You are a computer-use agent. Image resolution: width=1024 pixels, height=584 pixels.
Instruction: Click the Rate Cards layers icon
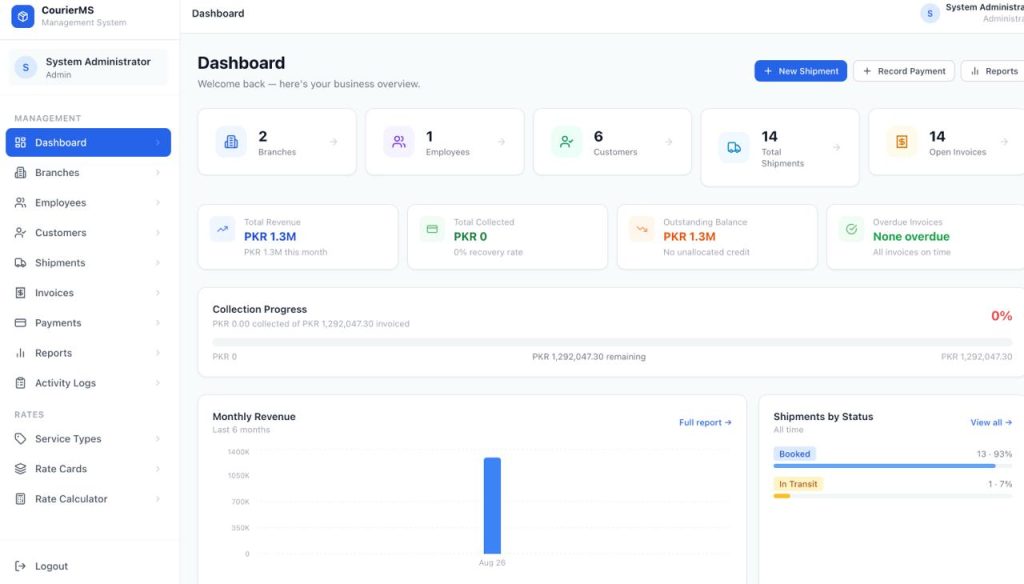[20, 469]
